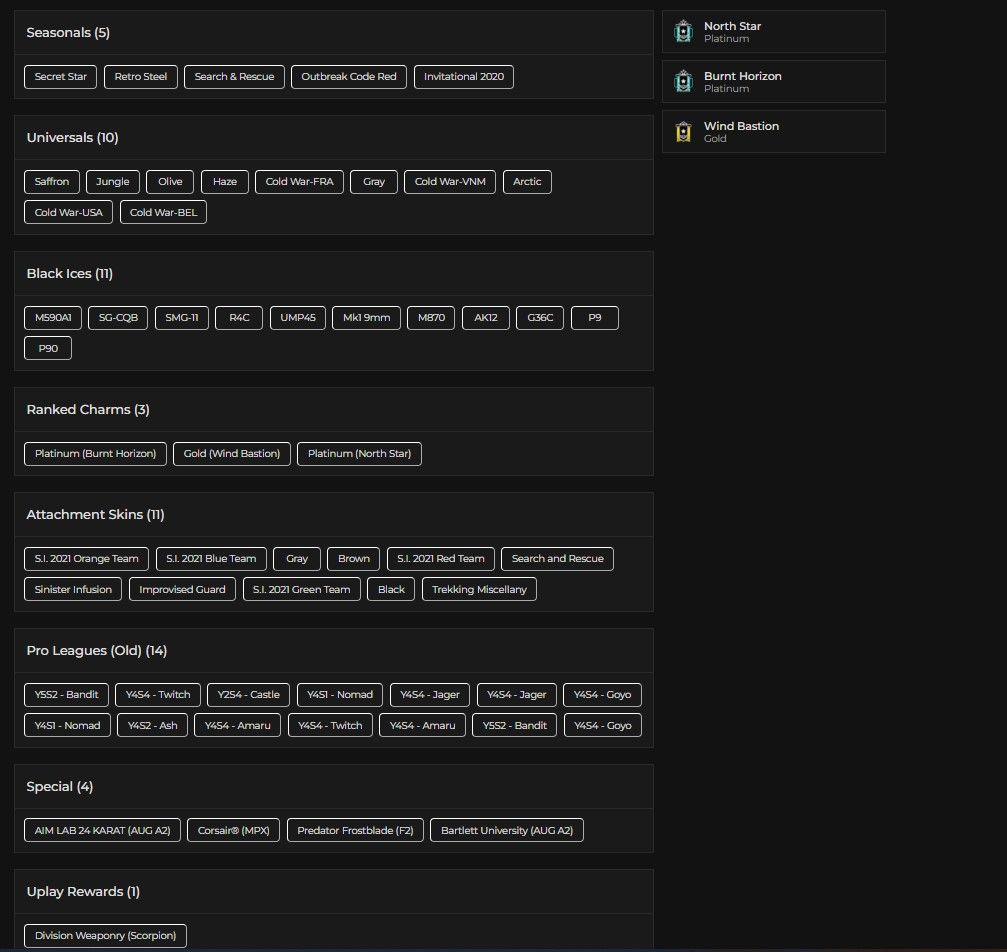
Task: Click the S.I. 2021 Blue Team tag
Action: 211,559
